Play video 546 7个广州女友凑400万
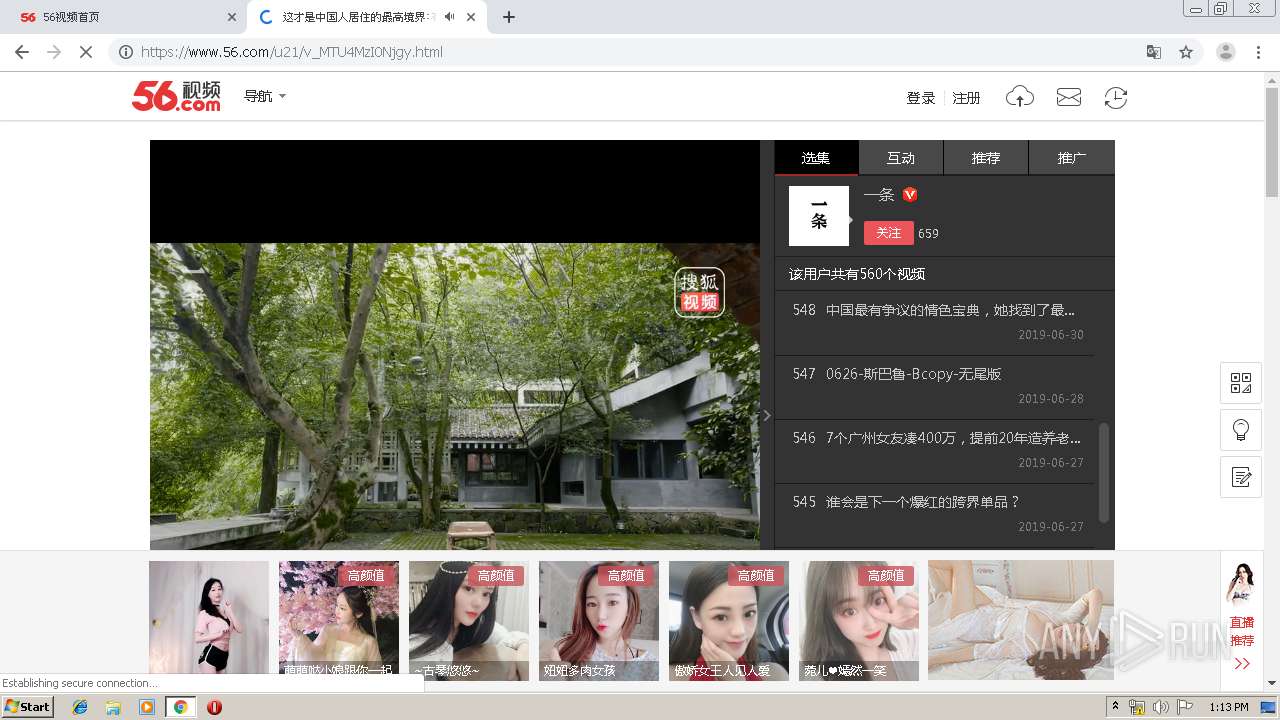 coord(934,450)
